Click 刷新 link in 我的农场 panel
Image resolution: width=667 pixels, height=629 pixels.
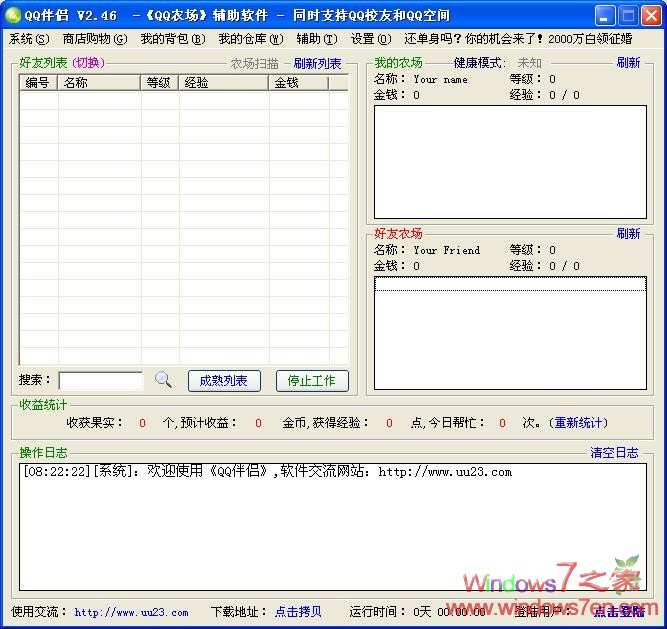click(628, 63)
